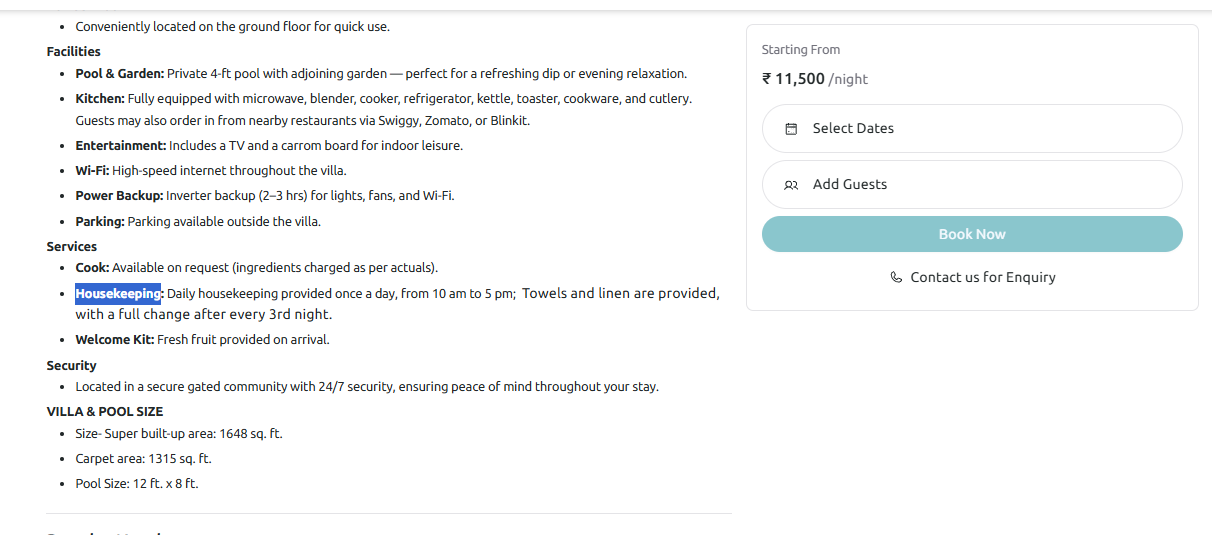Click the Facilities section heading

[73, 51]
